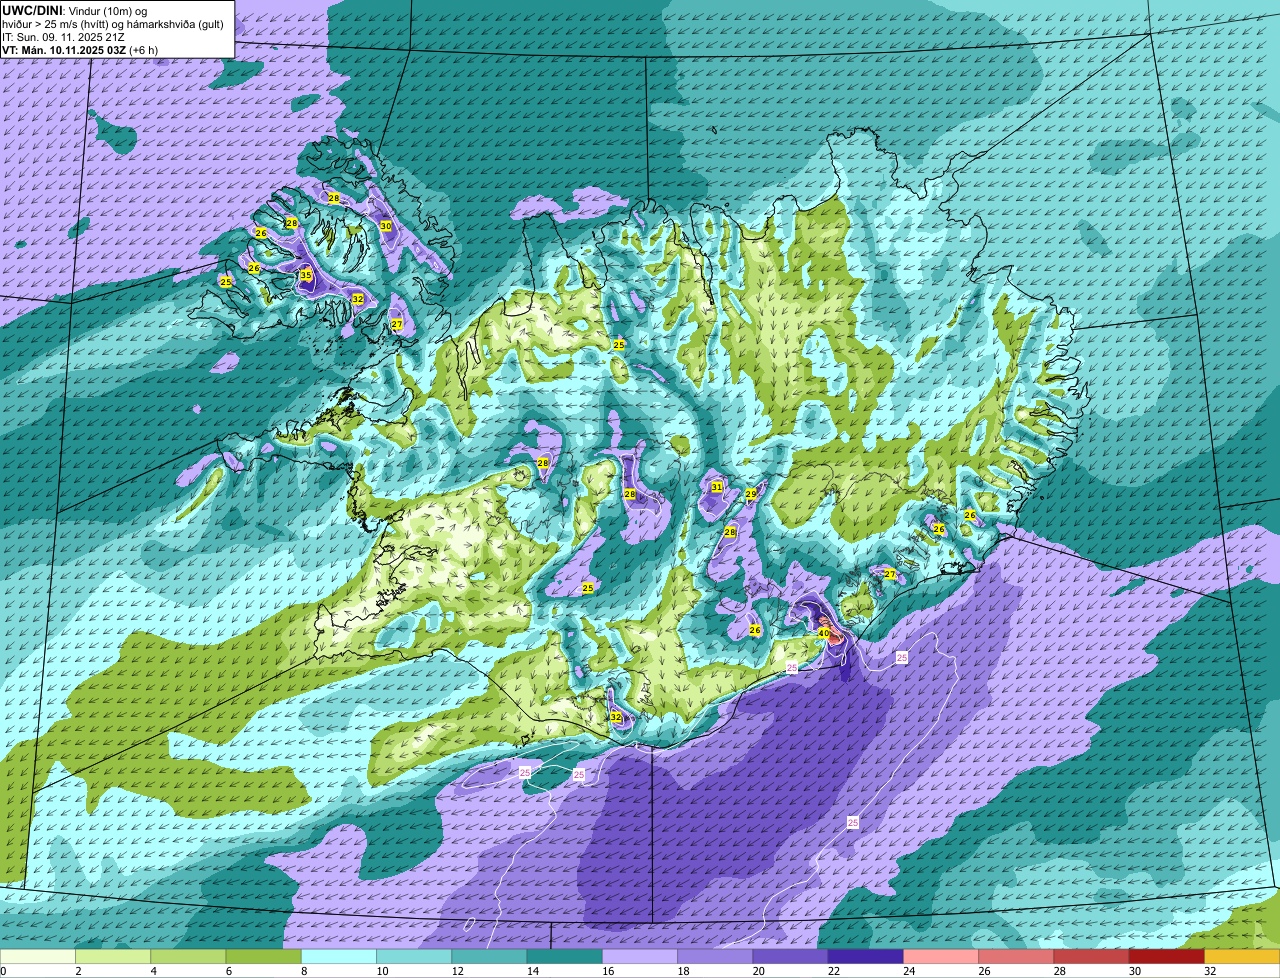Click the yellow gust label 31
Viewport: 1280px width, 978px height.
pos(717,487)
